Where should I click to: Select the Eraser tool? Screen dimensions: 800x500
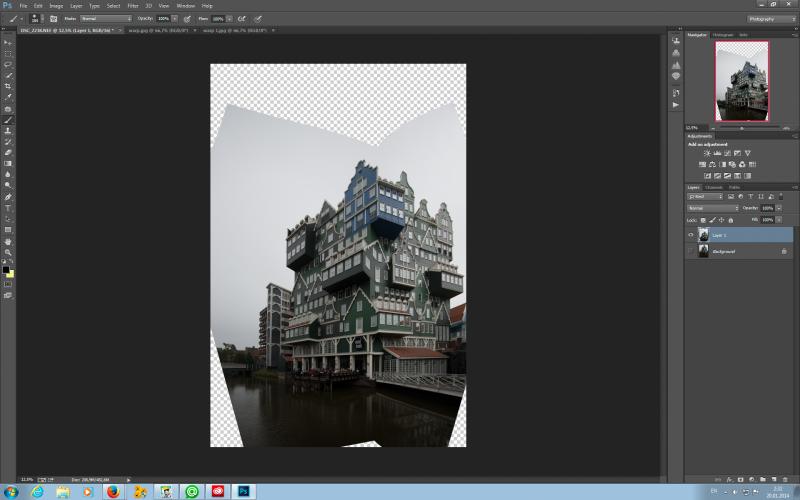point(8,153)
